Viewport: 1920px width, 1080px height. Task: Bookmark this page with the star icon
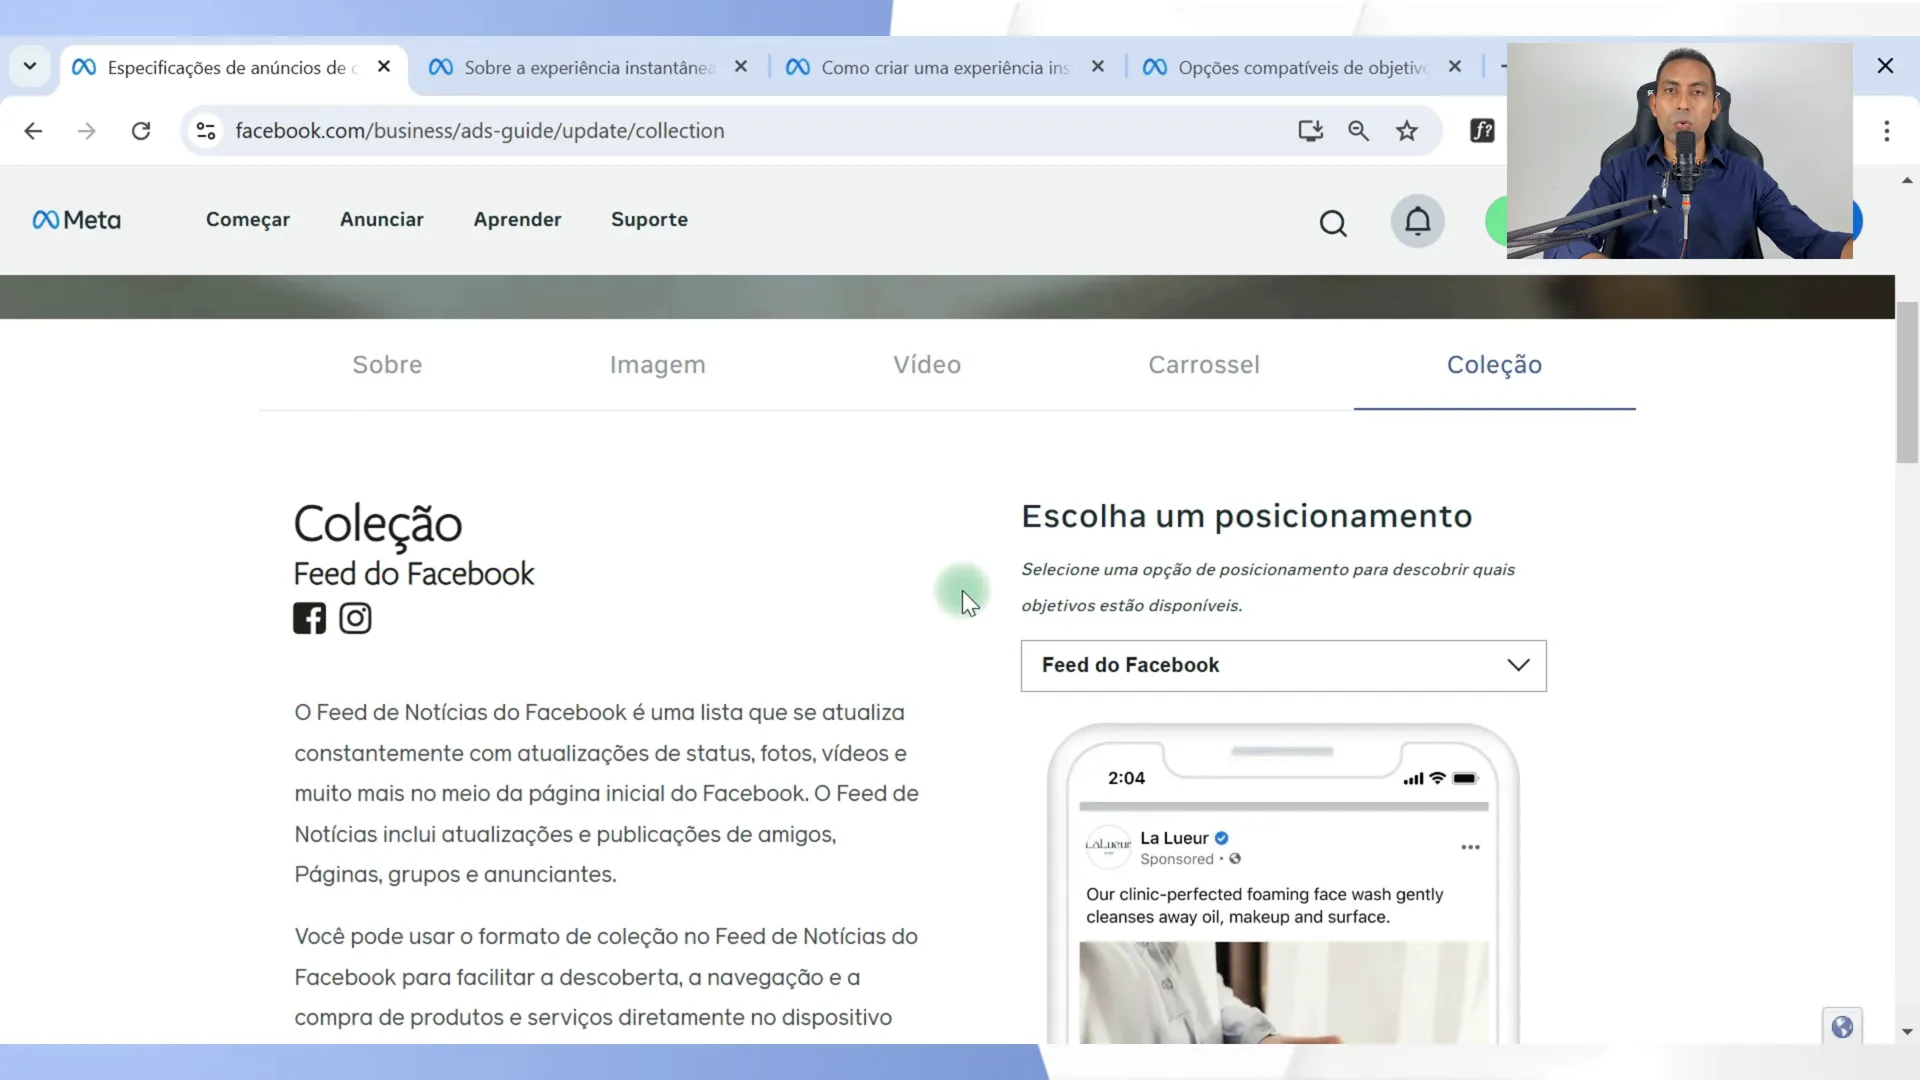tap(1407, 131)
